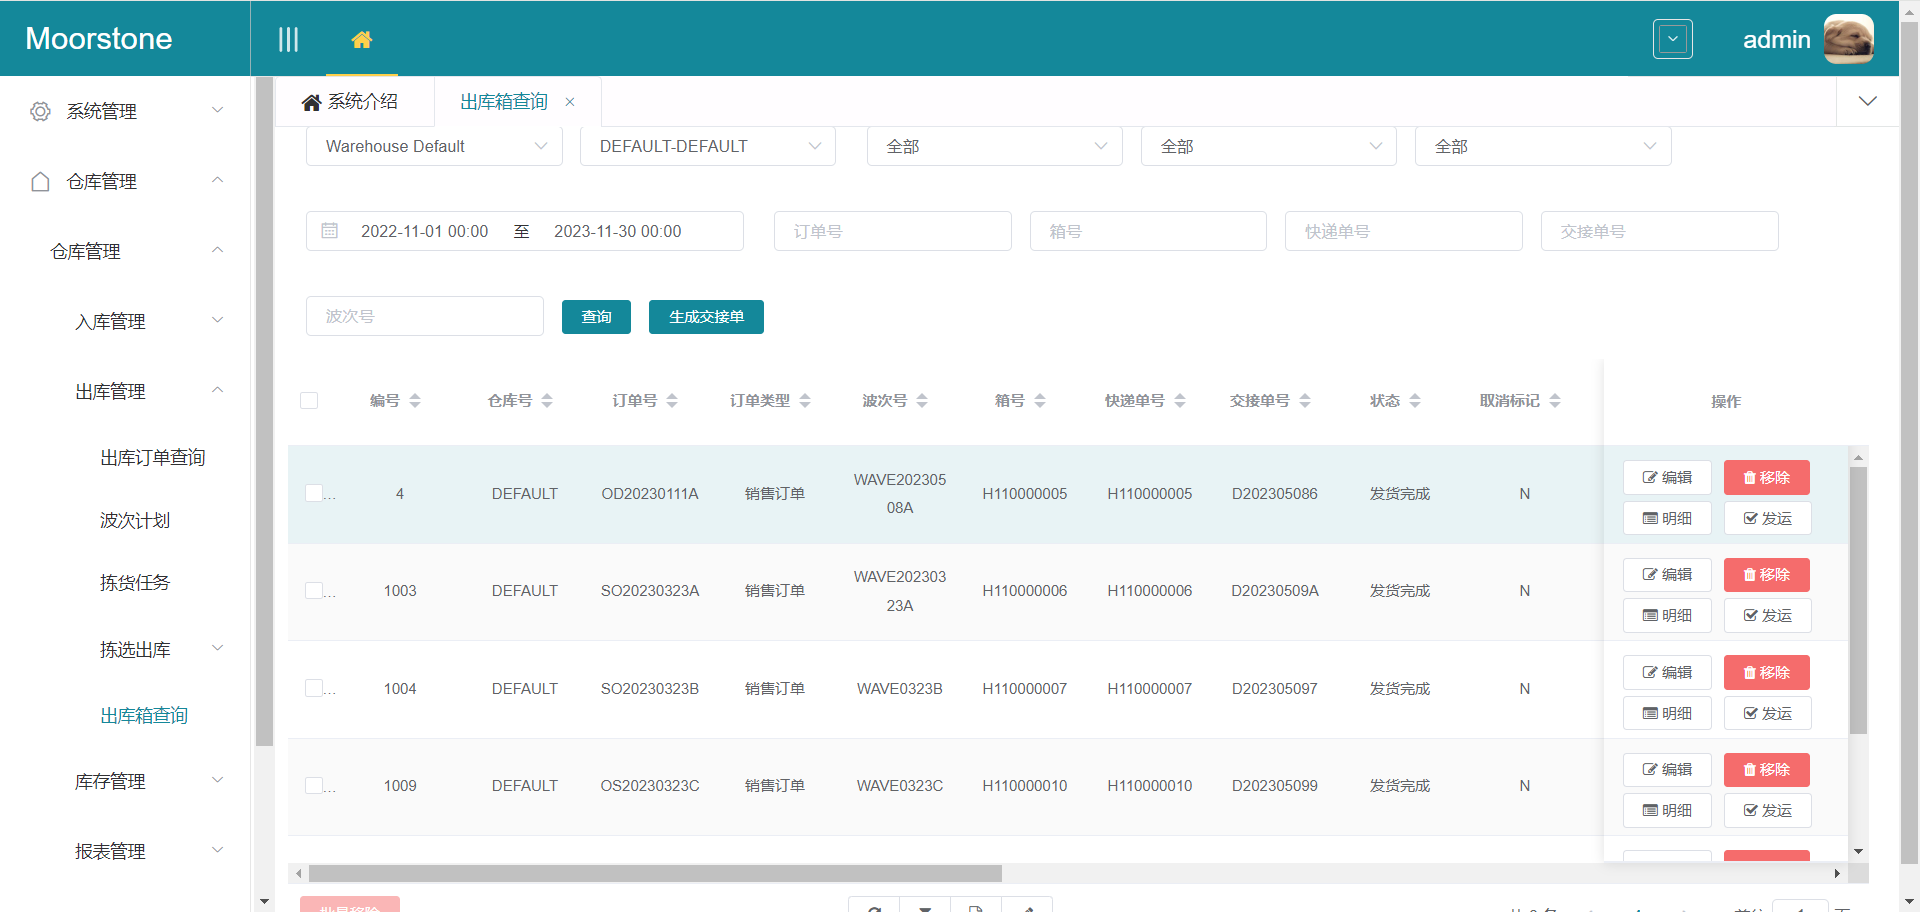This screenshot has width=1920, height=912.
Task: Select the checkbox for row 1009
Action: pos(314,786)
